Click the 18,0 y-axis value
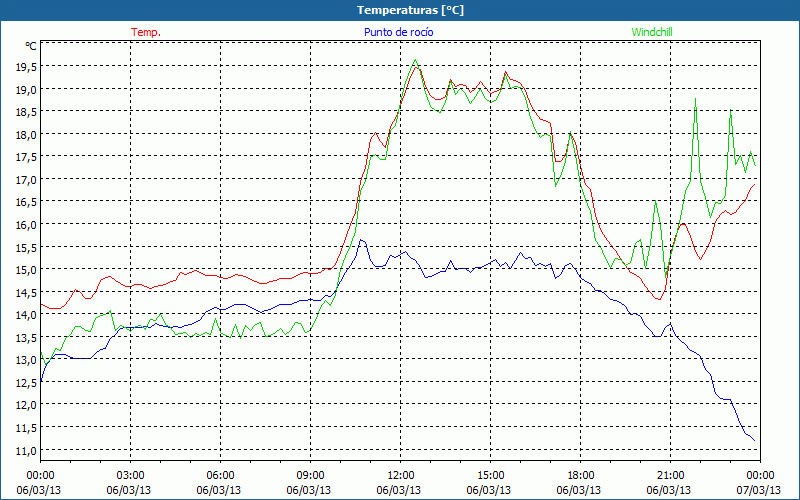The height and width of the screenshot is (500, 800). point(26,134)
